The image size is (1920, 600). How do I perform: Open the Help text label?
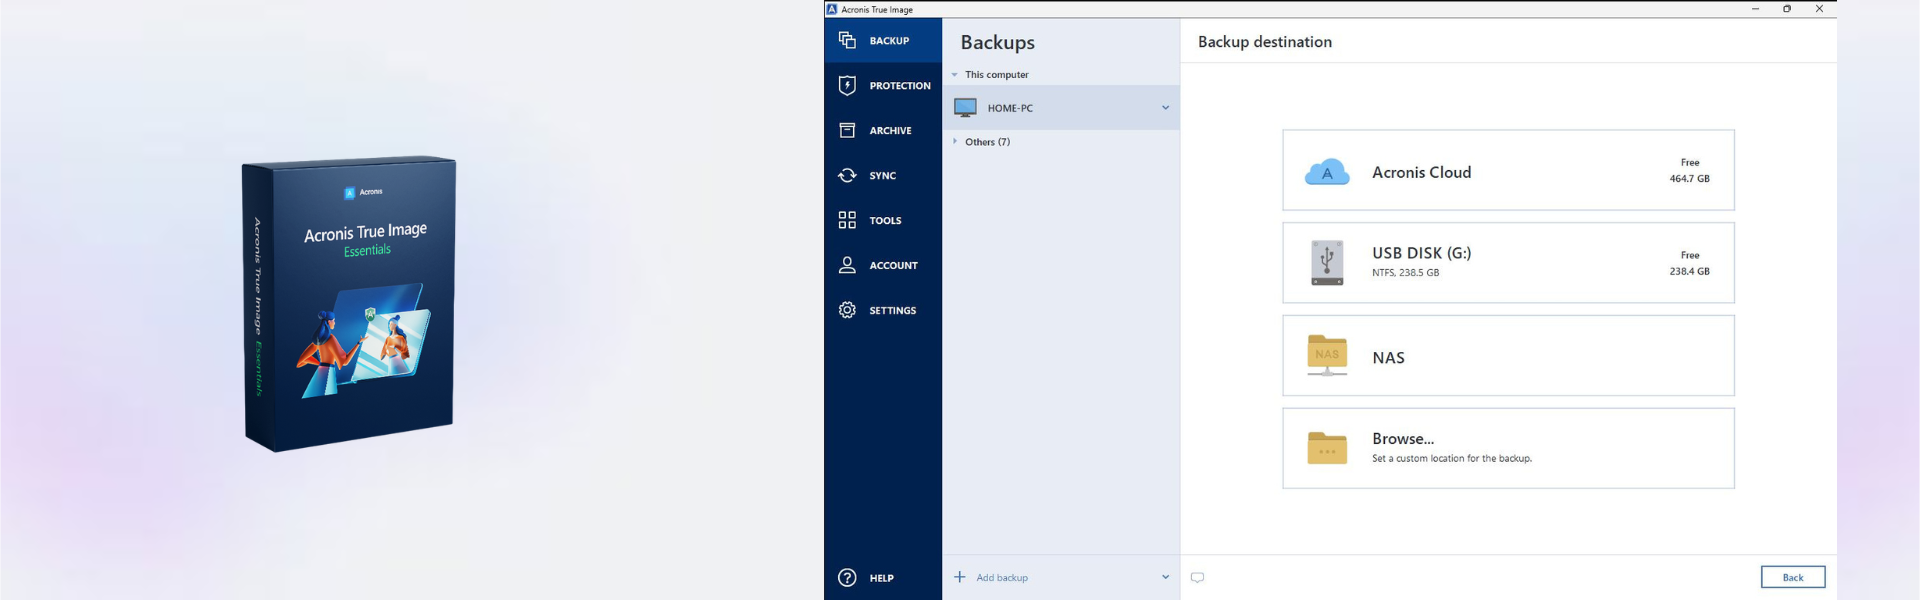881,578
